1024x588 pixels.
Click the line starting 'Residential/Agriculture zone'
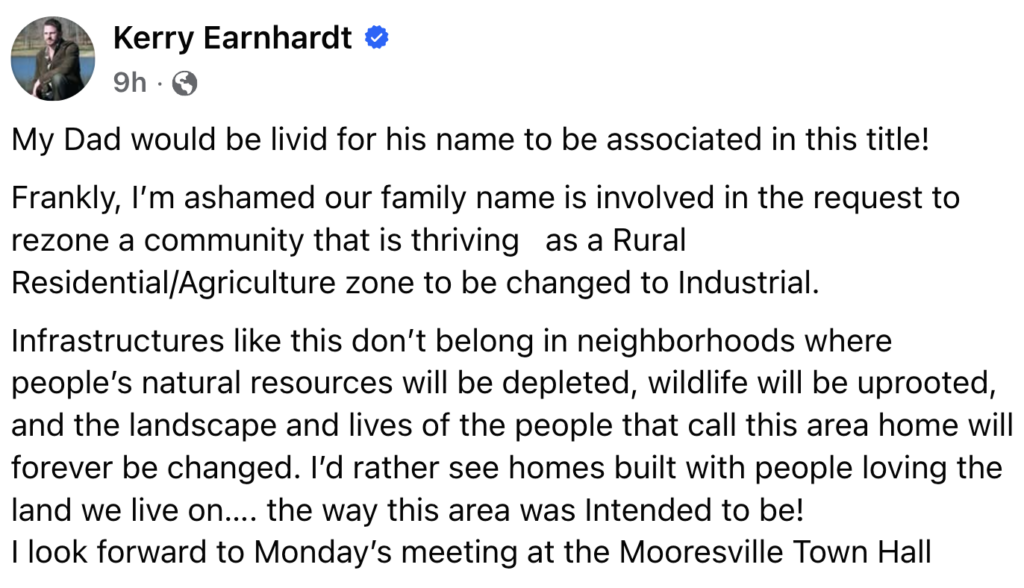pyautogui.click(x=415, y=283)
